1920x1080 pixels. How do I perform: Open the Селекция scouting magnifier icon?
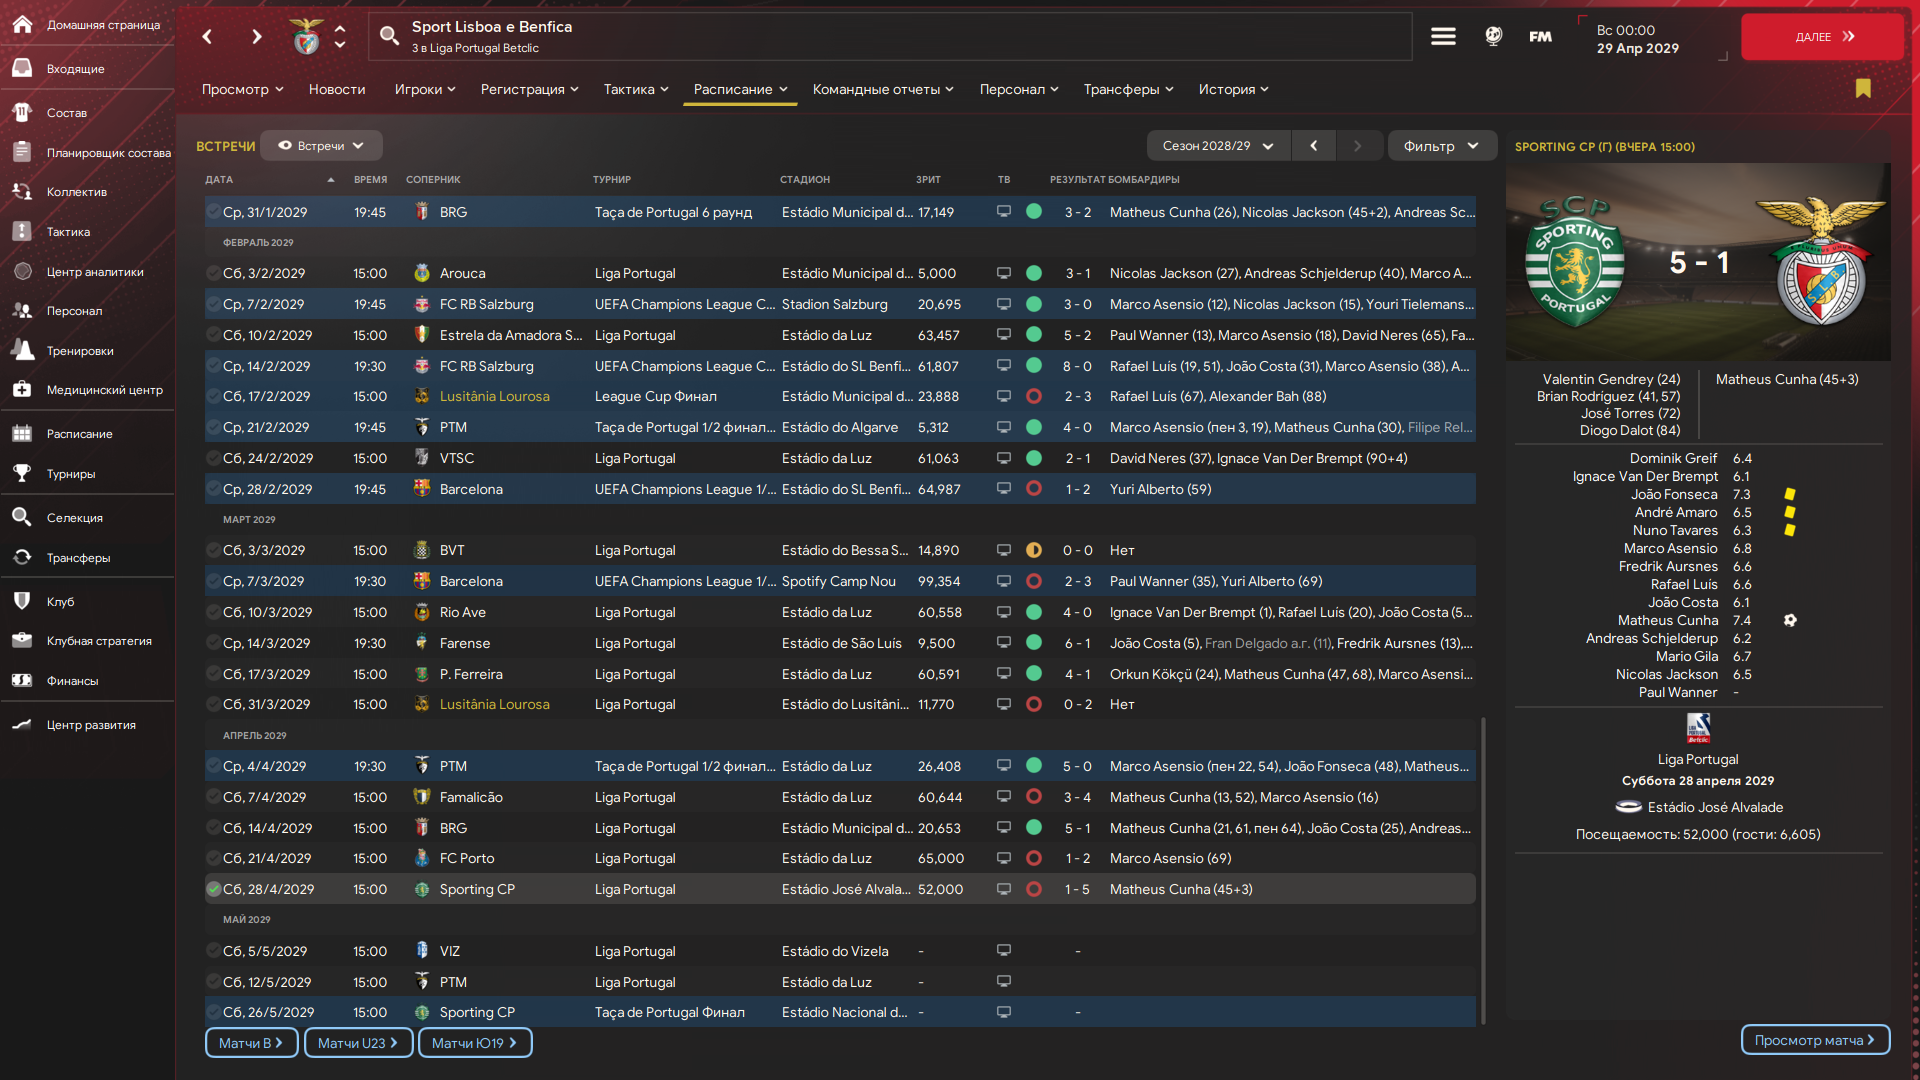tap(22, 517)
